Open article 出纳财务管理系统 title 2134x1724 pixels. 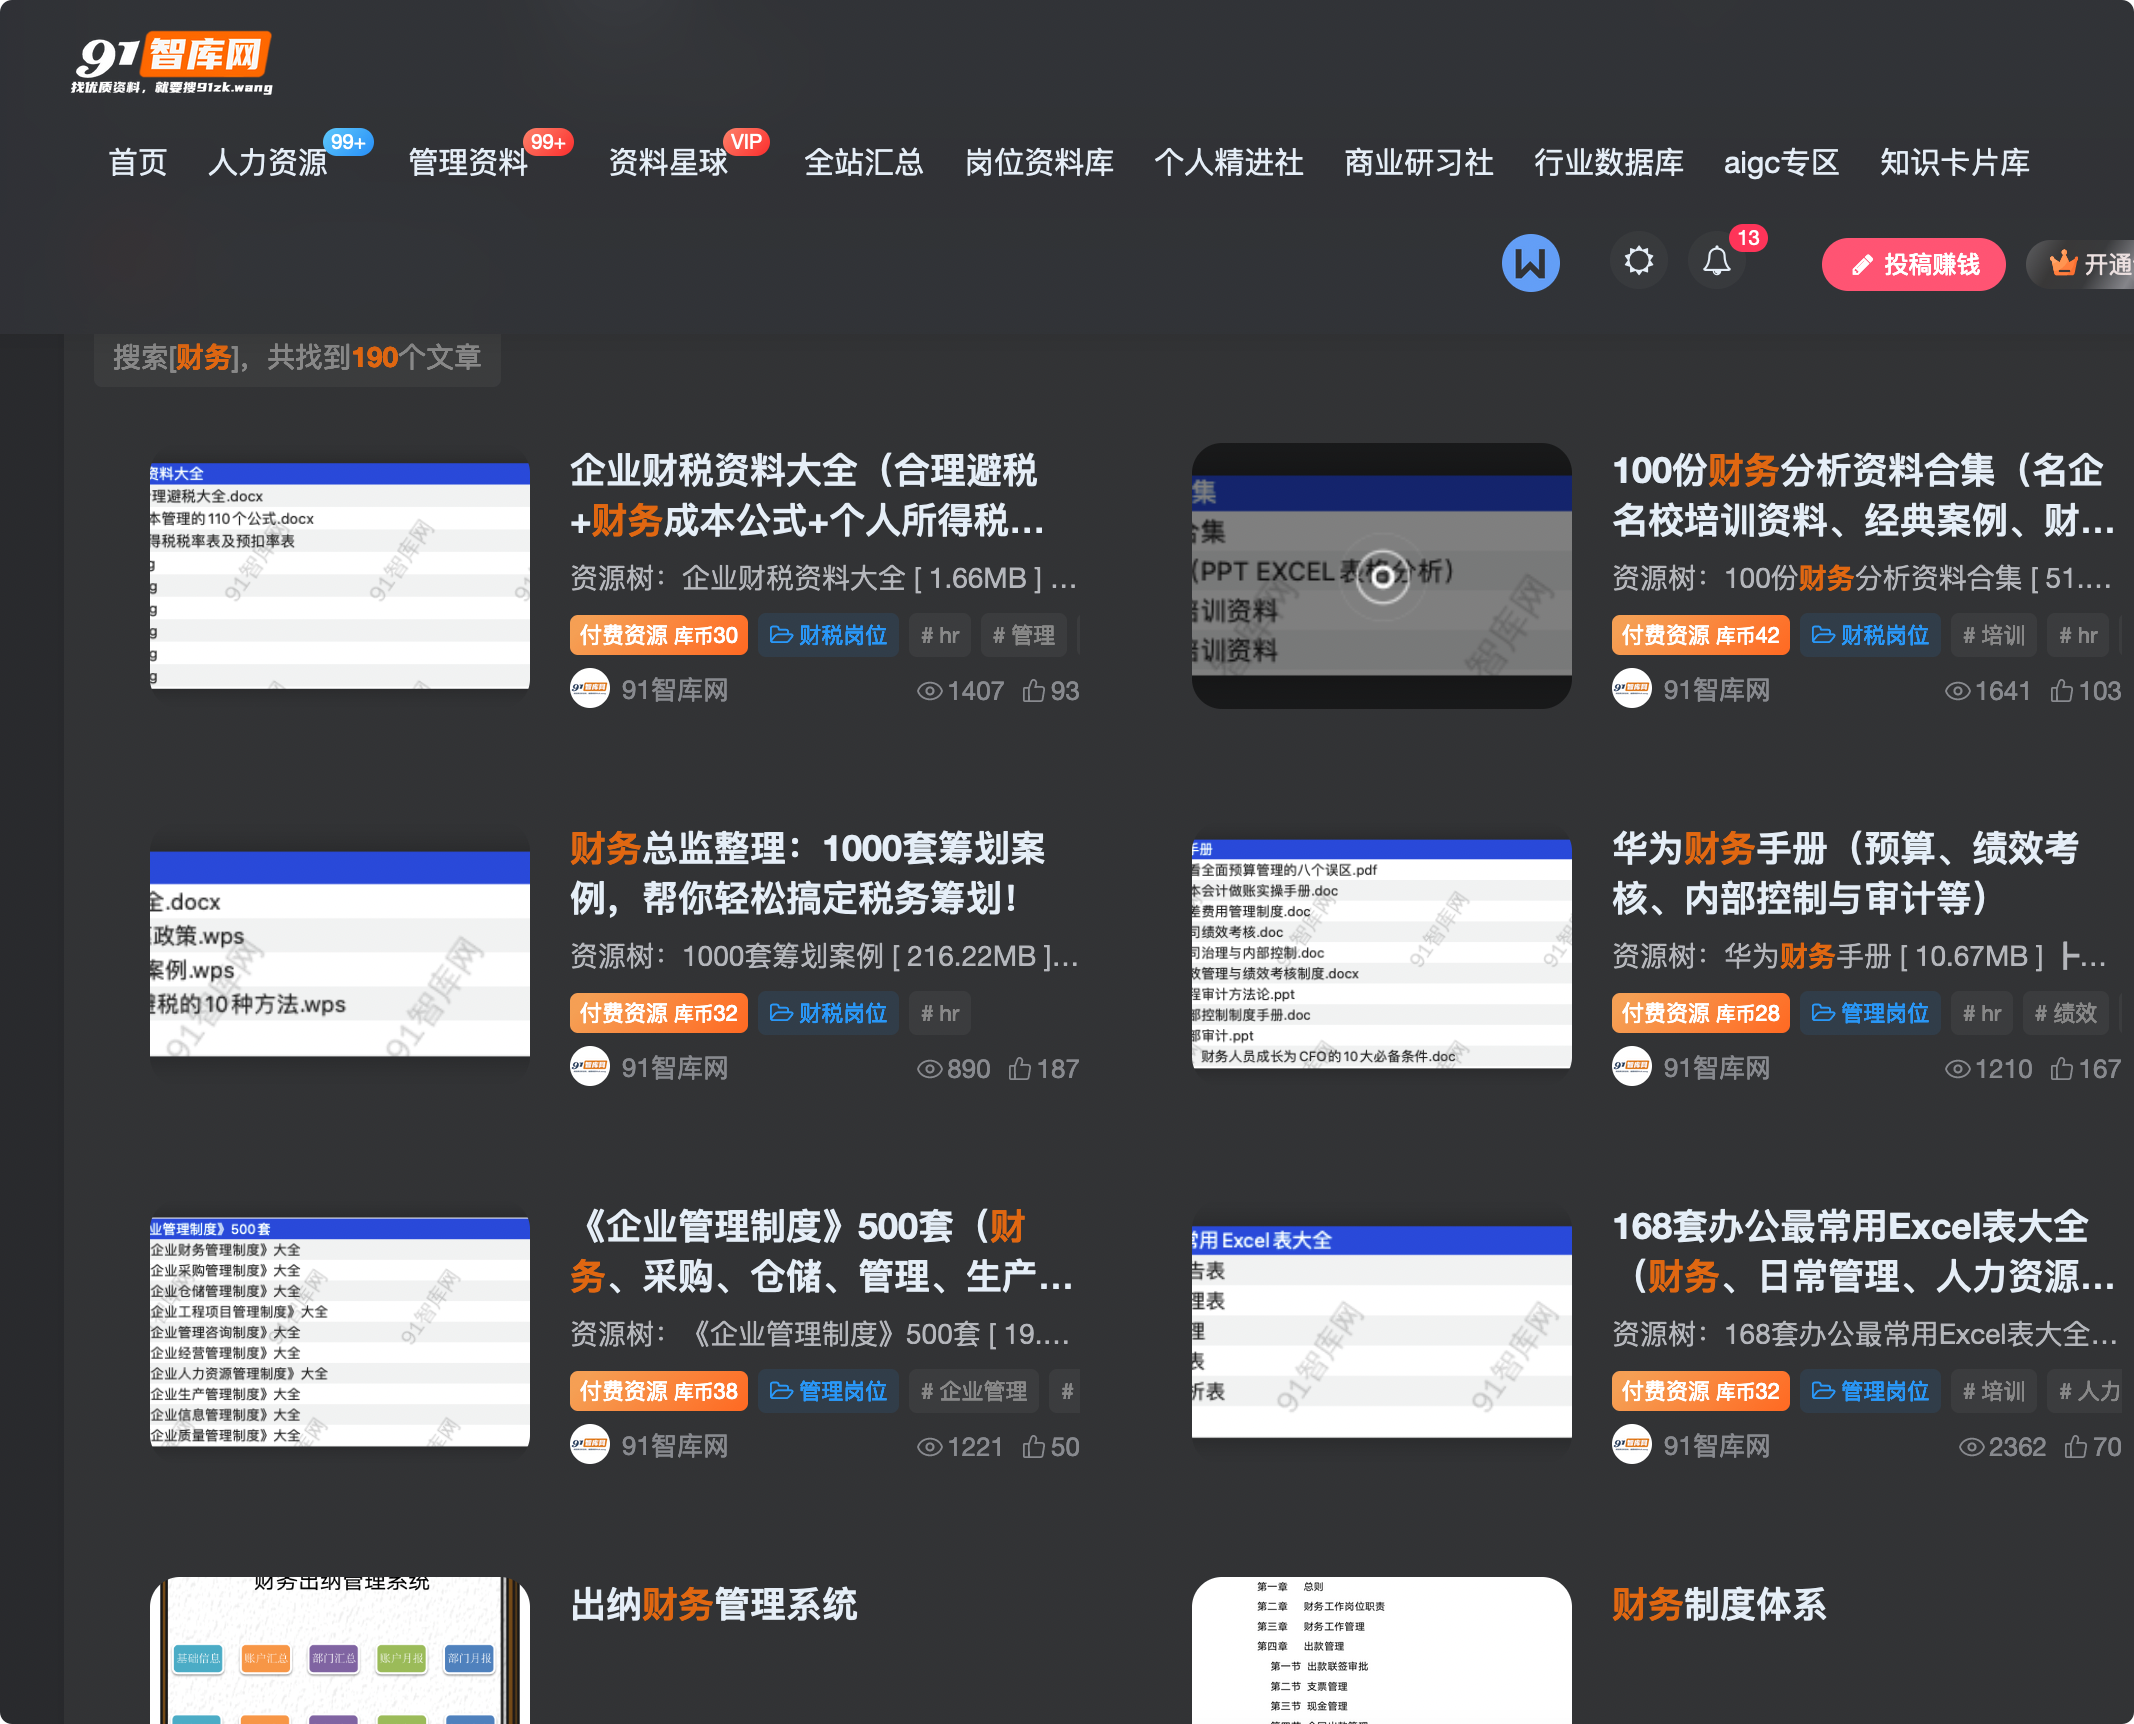pos(714,1605)
